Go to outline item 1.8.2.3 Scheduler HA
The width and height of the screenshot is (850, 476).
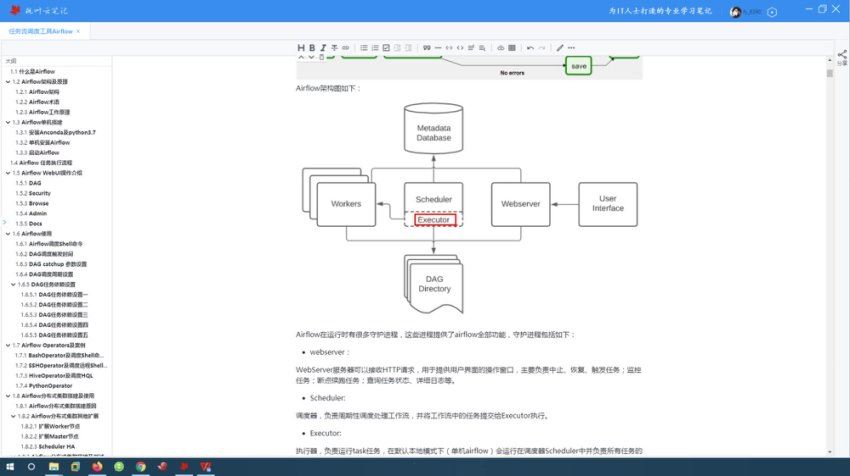point(48,447)
